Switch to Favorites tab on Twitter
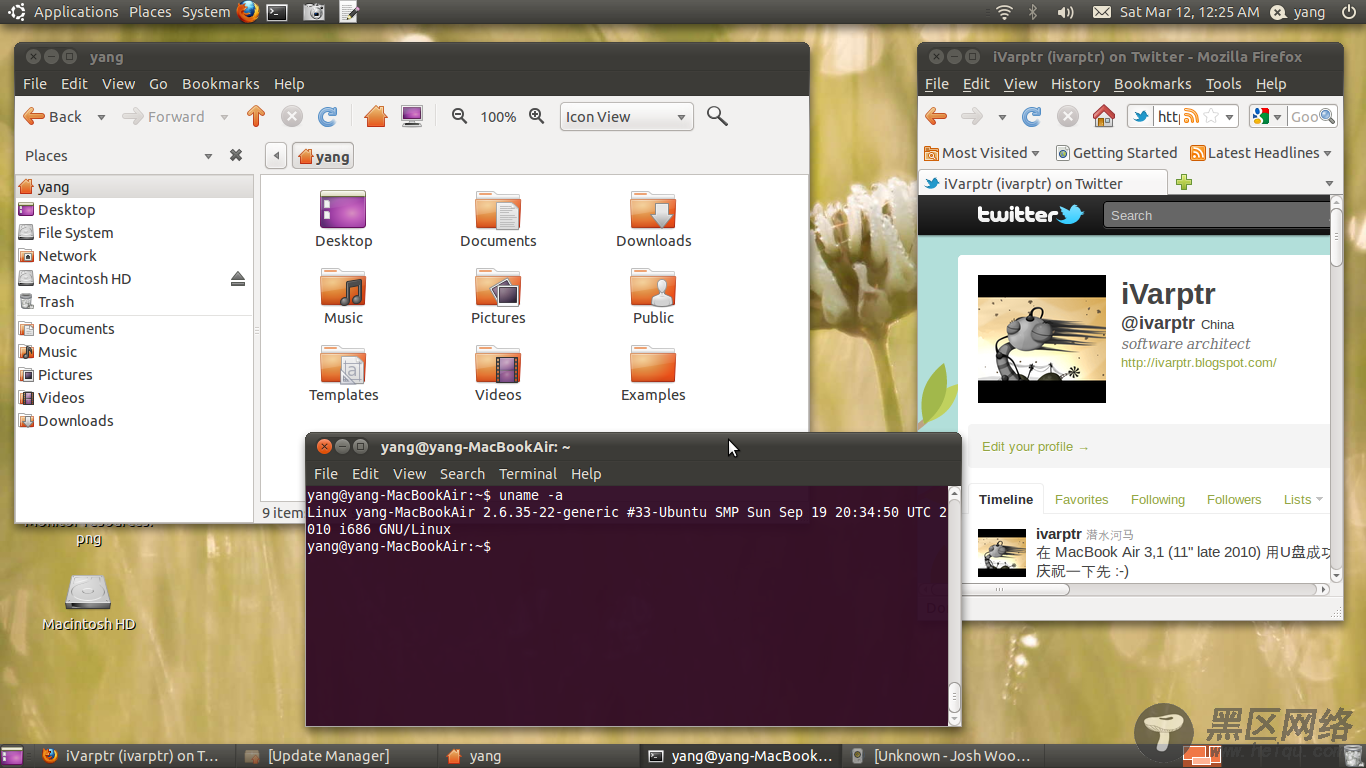1366x768 pixels. (1081, 499)
